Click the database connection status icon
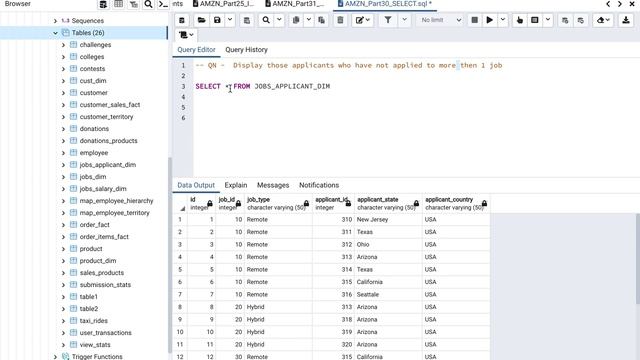This screenshot has height=360, width=640. [x=182, y=20]
